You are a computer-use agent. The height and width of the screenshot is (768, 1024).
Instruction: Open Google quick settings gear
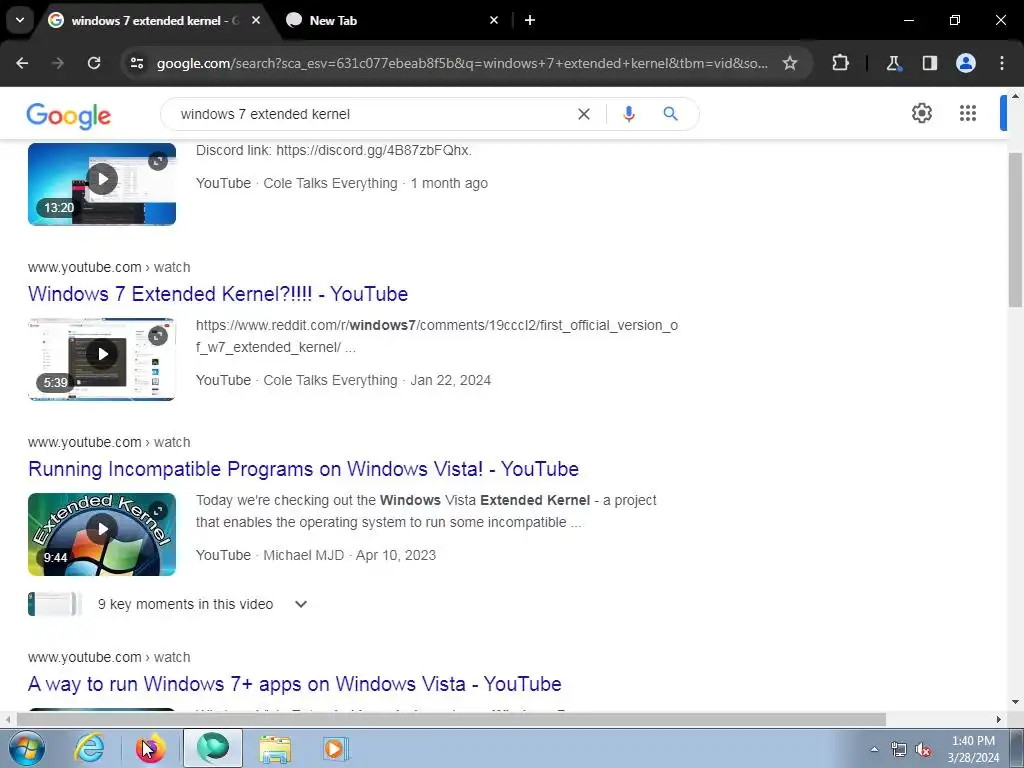921,114
